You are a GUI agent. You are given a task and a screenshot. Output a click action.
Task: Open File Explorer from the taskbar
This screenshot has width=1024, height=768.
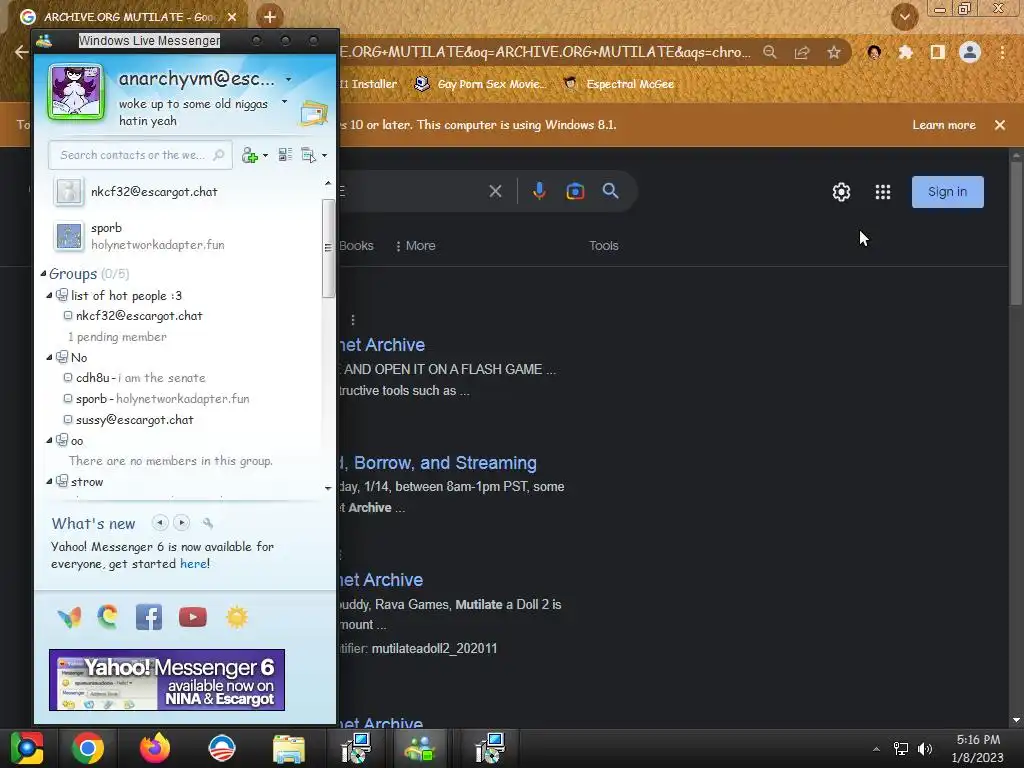pos(289,748)
